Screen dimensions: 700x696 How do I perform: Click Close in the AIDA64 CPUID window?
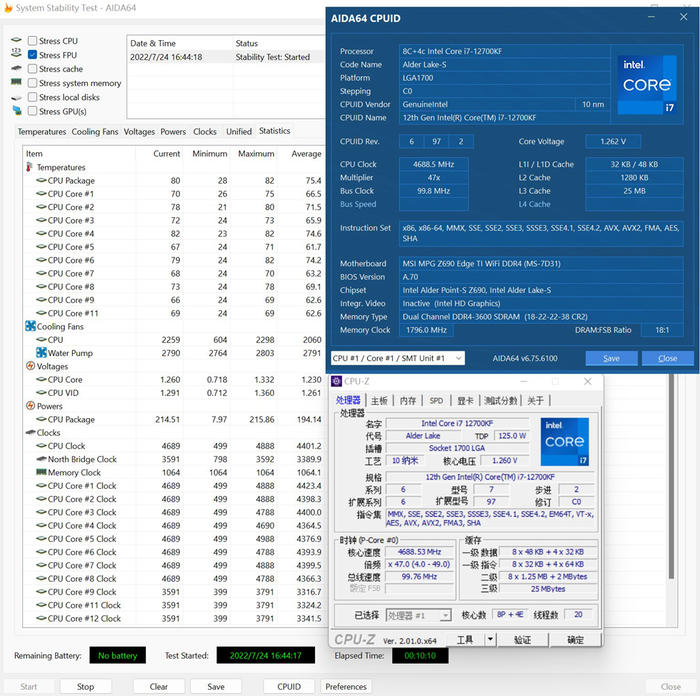coord(667,358)
